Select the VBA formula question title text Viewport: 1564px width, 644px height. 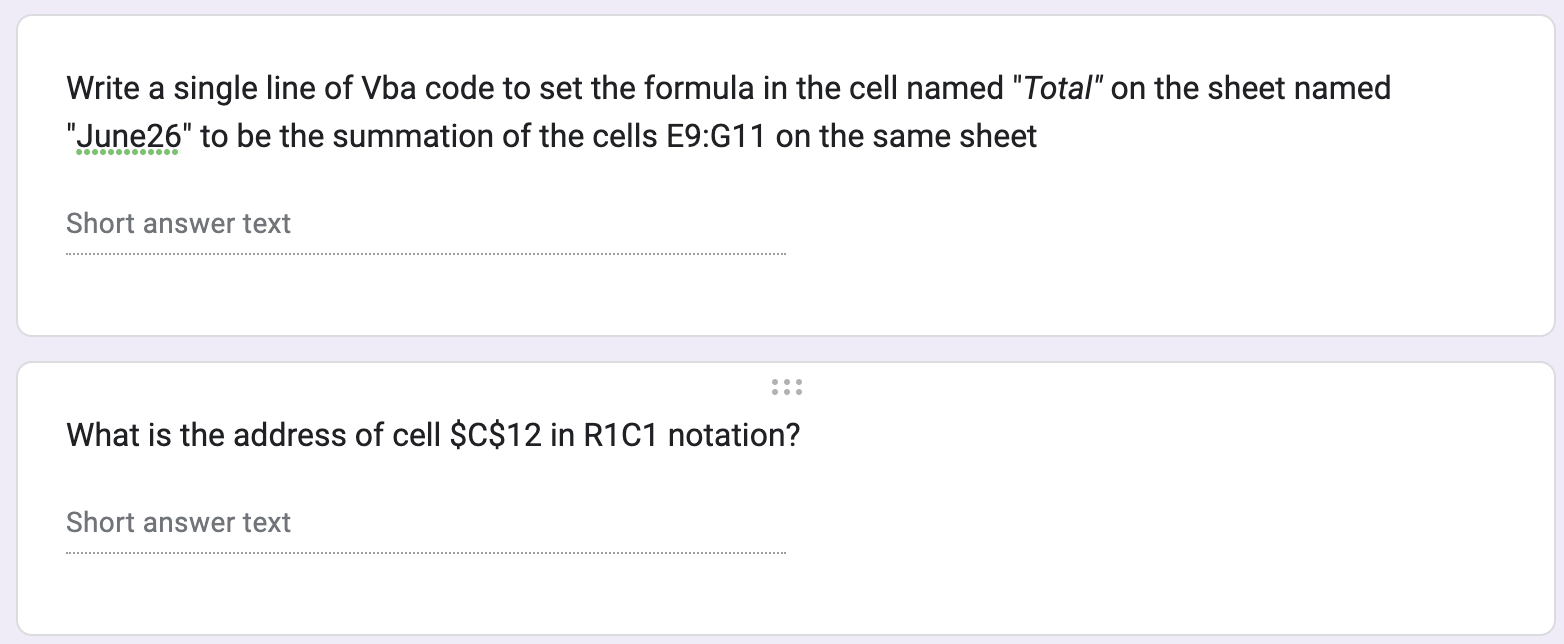click(728, 112)
